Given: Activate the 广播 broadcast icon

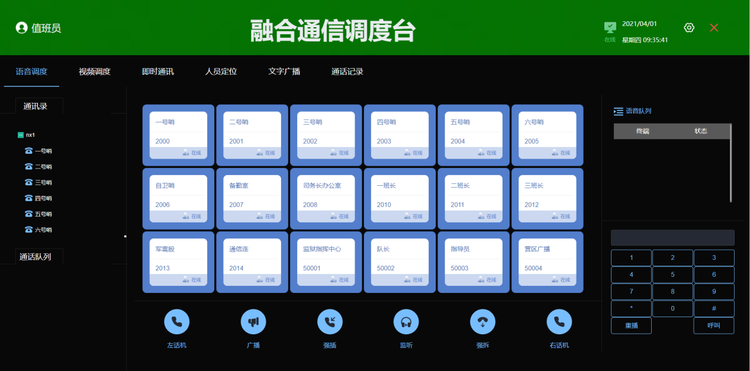Looking at the screenshot, I should (253, 322).
